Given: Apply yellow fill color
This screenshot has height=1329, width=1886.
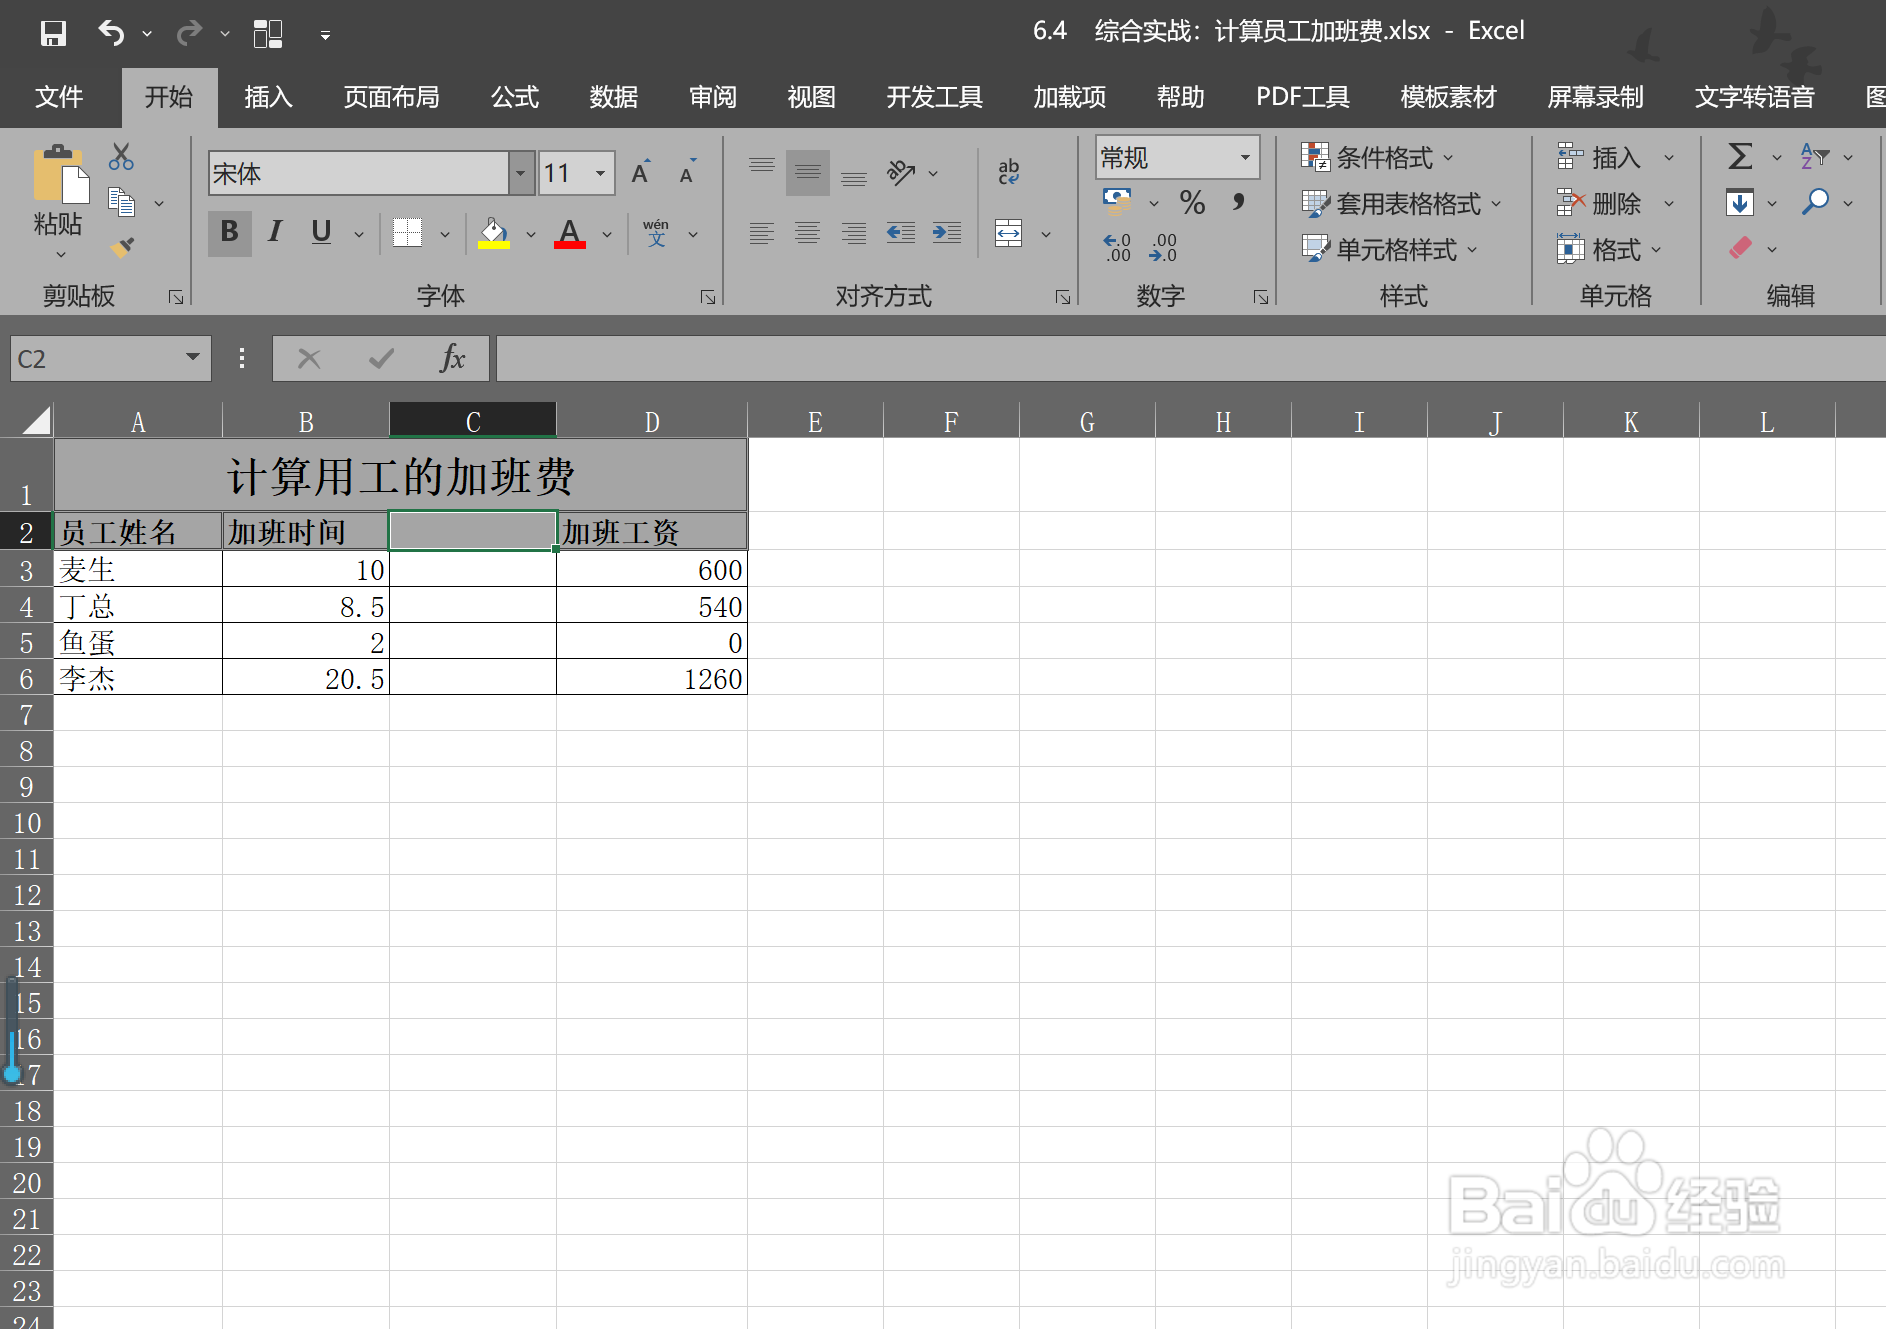Looking at the screenshot, I should (493, 233).
